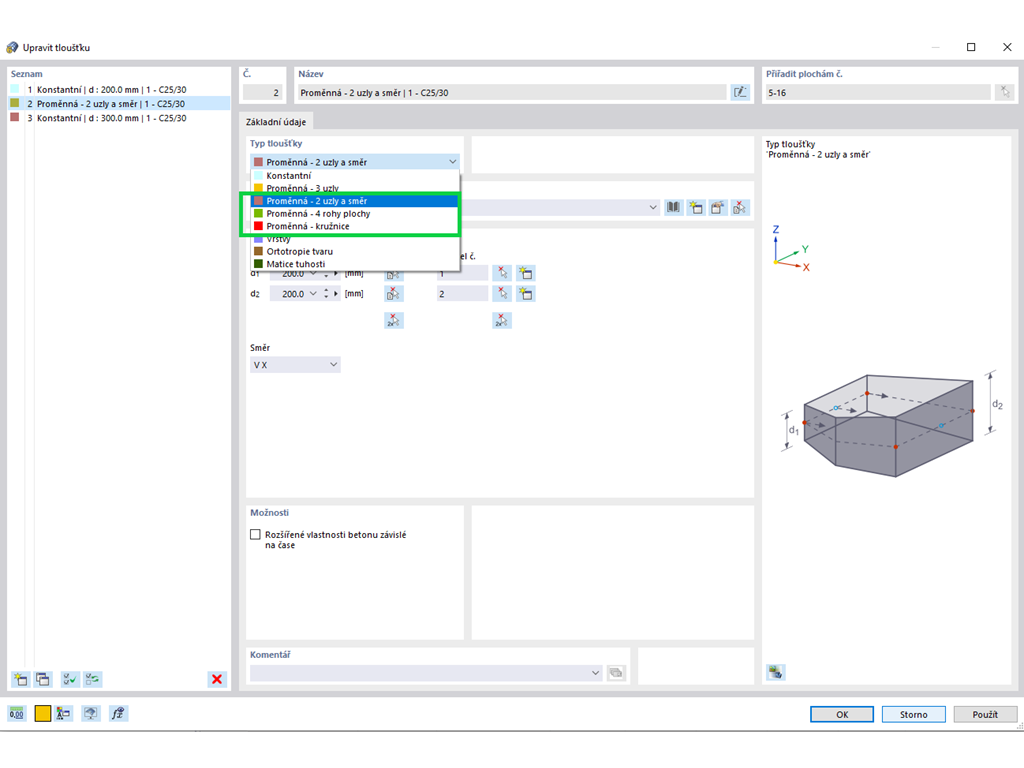Click the d2 spinner arrows

[x=326, y=294]
